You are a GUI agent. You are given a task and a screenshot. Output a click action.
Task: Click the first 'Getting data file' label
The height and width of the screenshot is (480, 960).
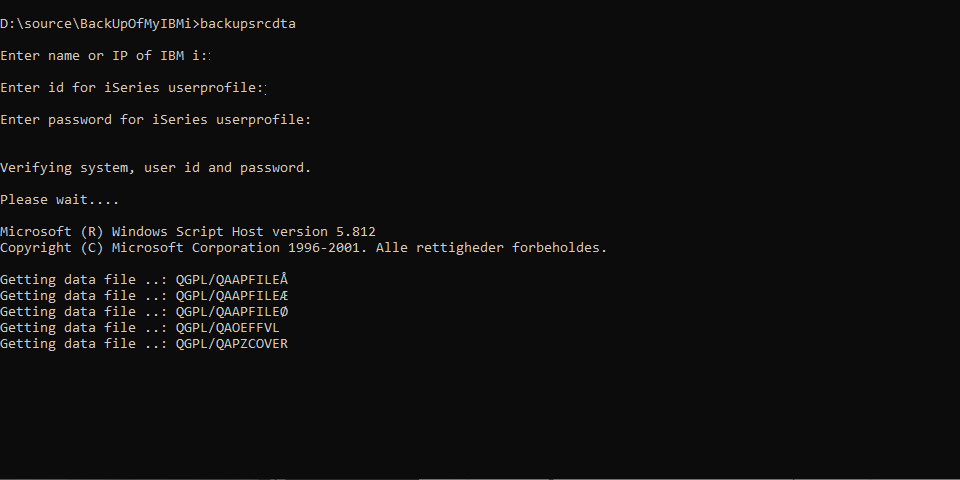coord(68,279)
